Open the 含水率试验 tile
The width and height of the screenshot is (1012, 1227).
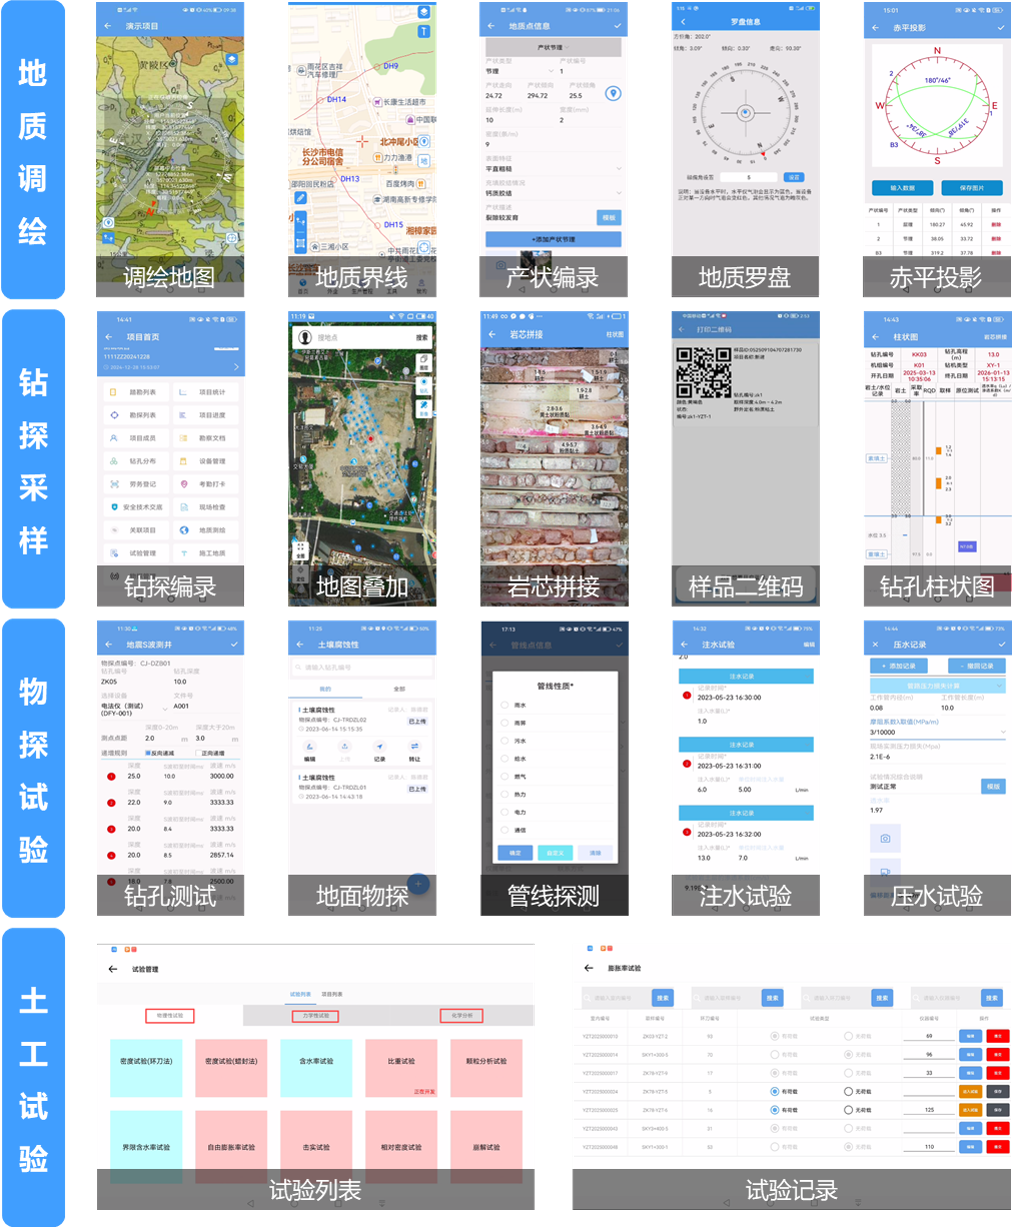tap(316, 1066)
